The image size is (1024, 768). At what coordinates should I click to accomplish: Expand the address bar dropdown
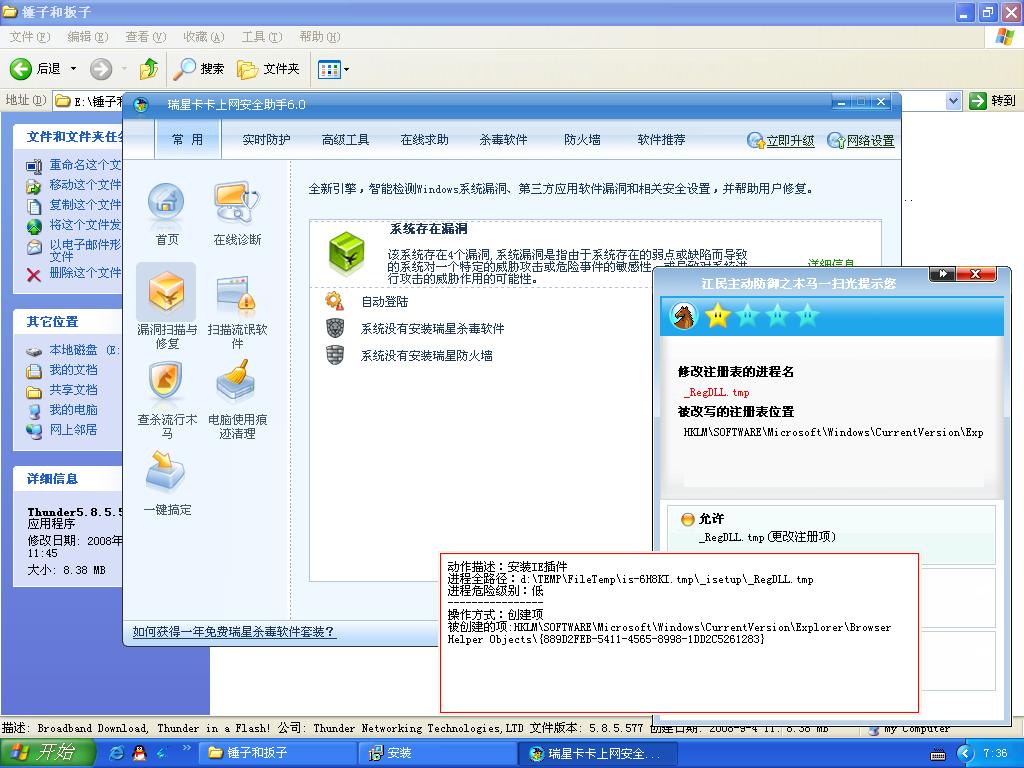pos(953,101)
